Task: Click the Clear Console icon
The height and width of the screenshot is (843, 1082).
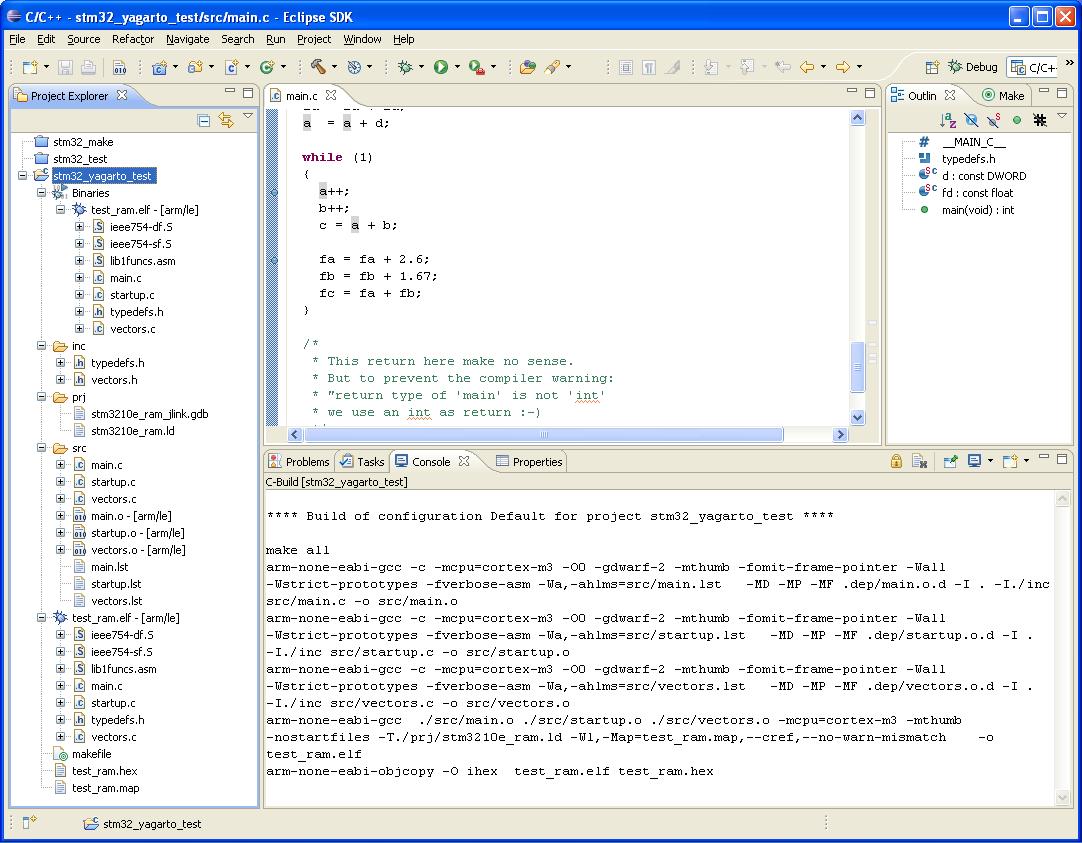Action: pos(919,461)
